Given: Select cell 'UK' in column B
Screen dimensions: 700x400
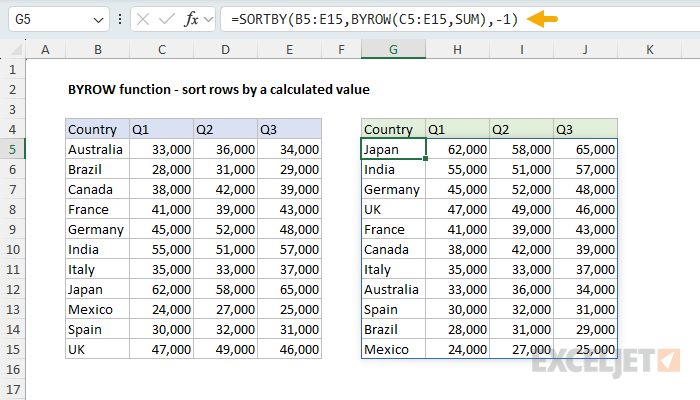Looking at the screenshot, I should pos(97,350).
